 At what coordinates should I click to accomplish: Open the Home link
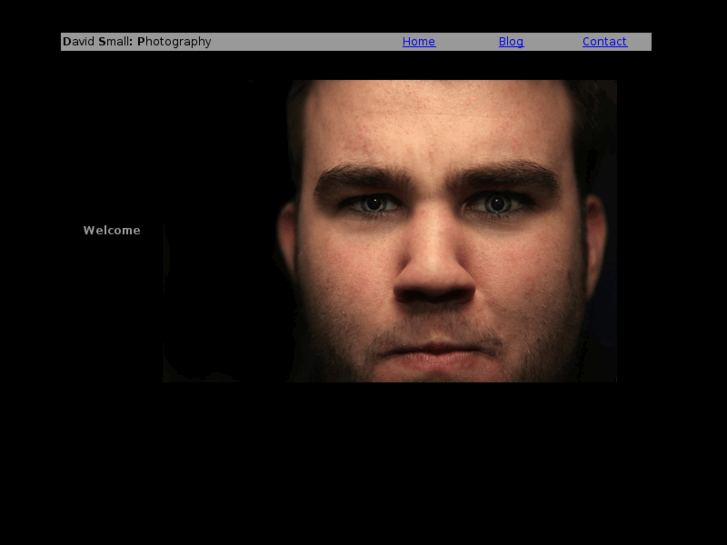pos(419,42)
